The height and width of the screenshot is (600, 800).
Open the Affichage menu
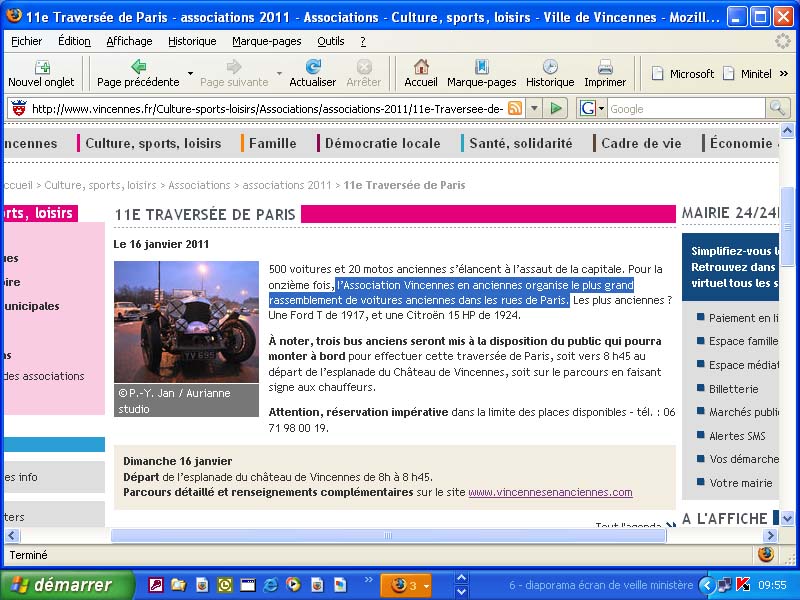pyautogui.click(x=129, y=41)
